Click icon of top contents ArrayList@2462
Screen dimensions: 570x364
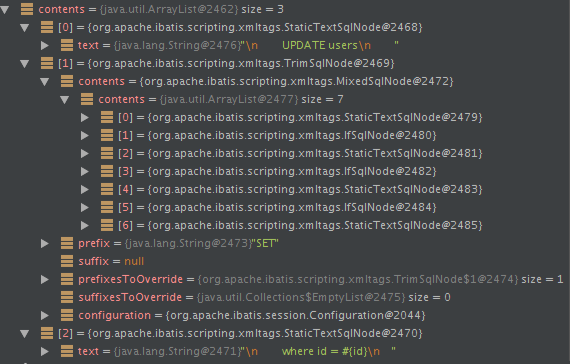pyautogui.click(x=27, y=9)
